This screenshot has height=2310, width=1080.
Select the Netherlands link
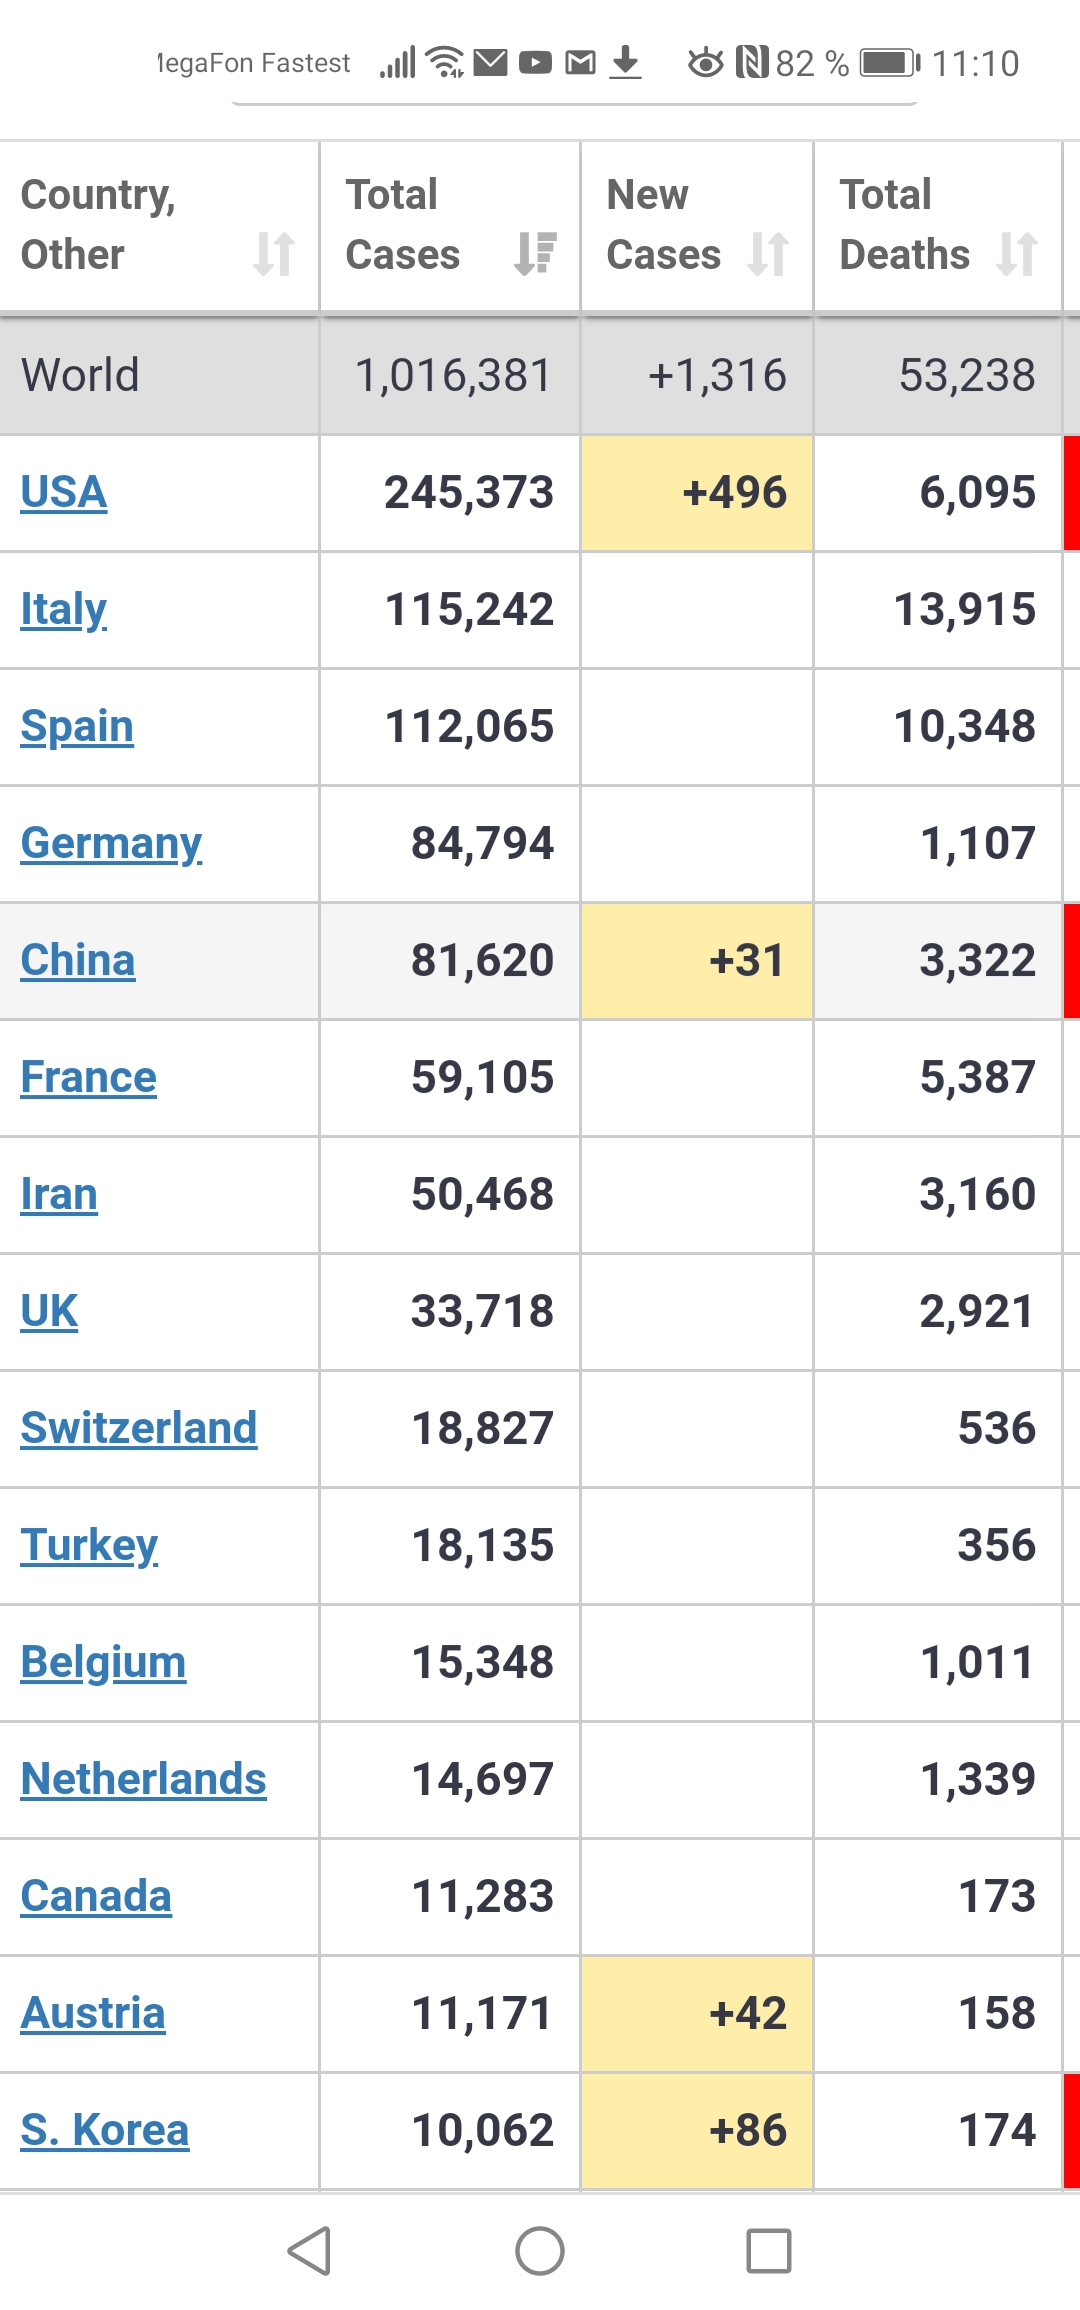coord(144,1779)
